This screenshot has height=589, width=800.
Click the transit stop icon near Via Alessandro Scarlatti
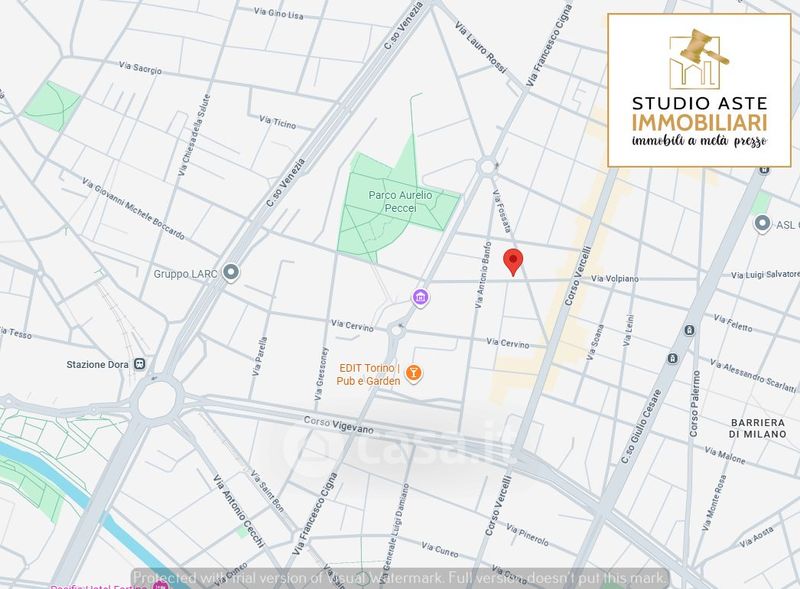pyautogui.click(x=673, y=357)
